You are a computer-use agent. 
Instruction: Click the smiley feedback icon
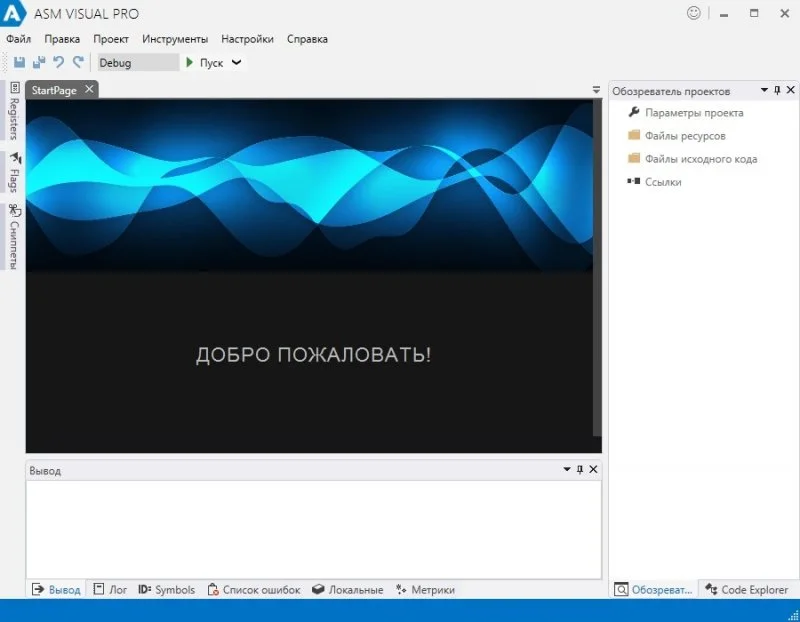click(x=693, y=13)
